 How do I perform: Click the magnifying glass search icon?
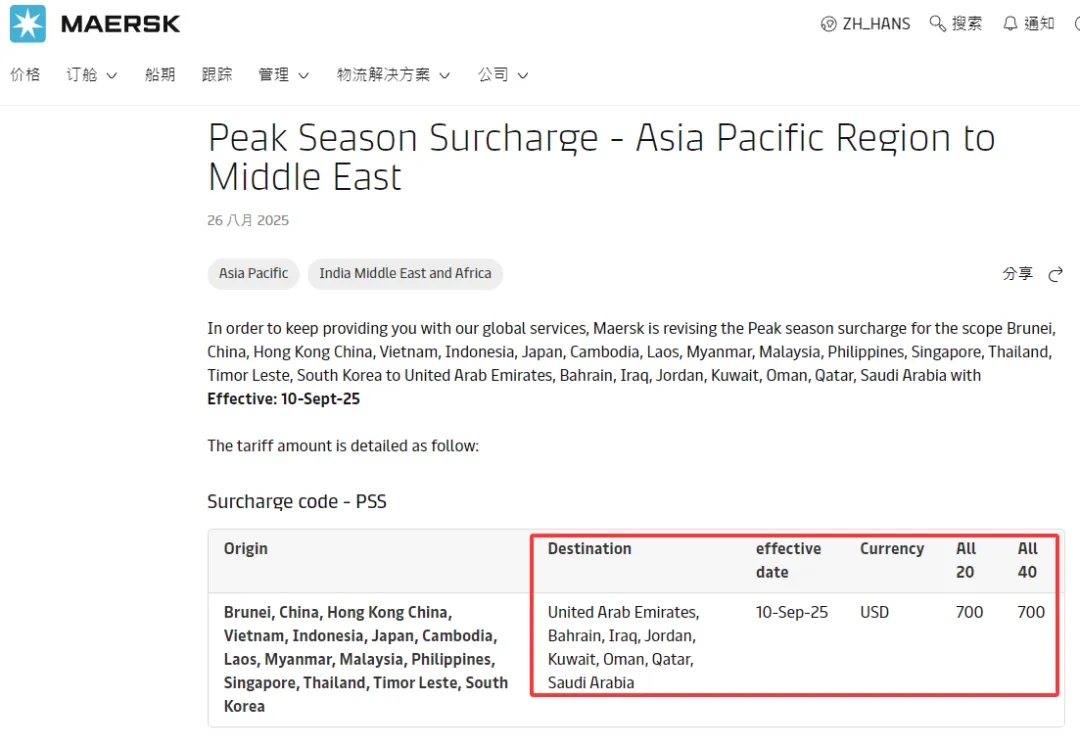937,23
